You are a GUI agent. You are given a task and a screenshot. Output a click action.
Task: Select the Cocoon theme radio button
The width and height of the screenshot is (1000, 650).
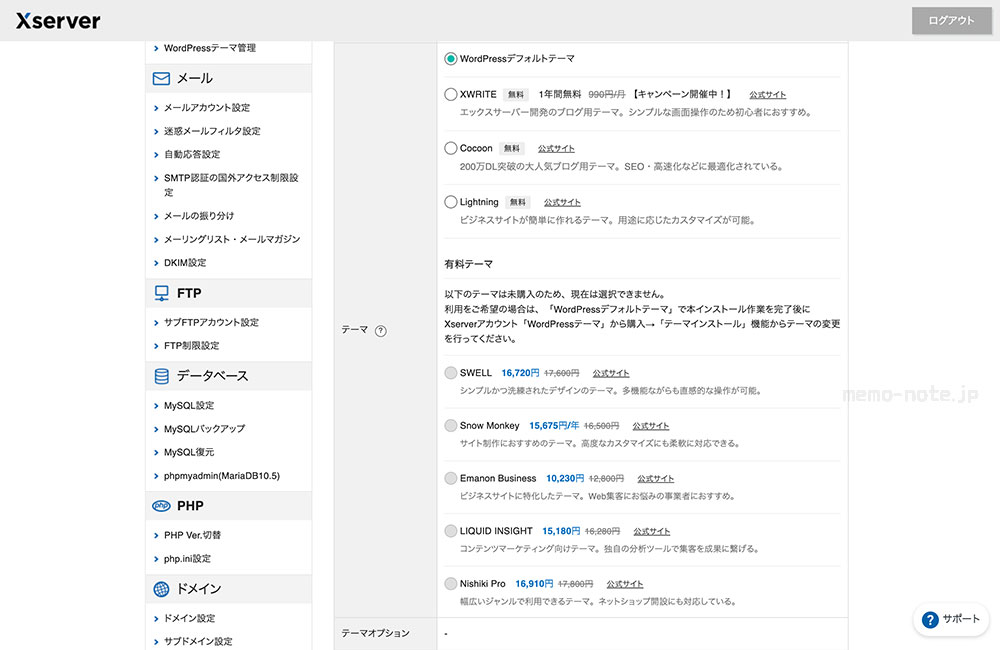click(450, 148)
